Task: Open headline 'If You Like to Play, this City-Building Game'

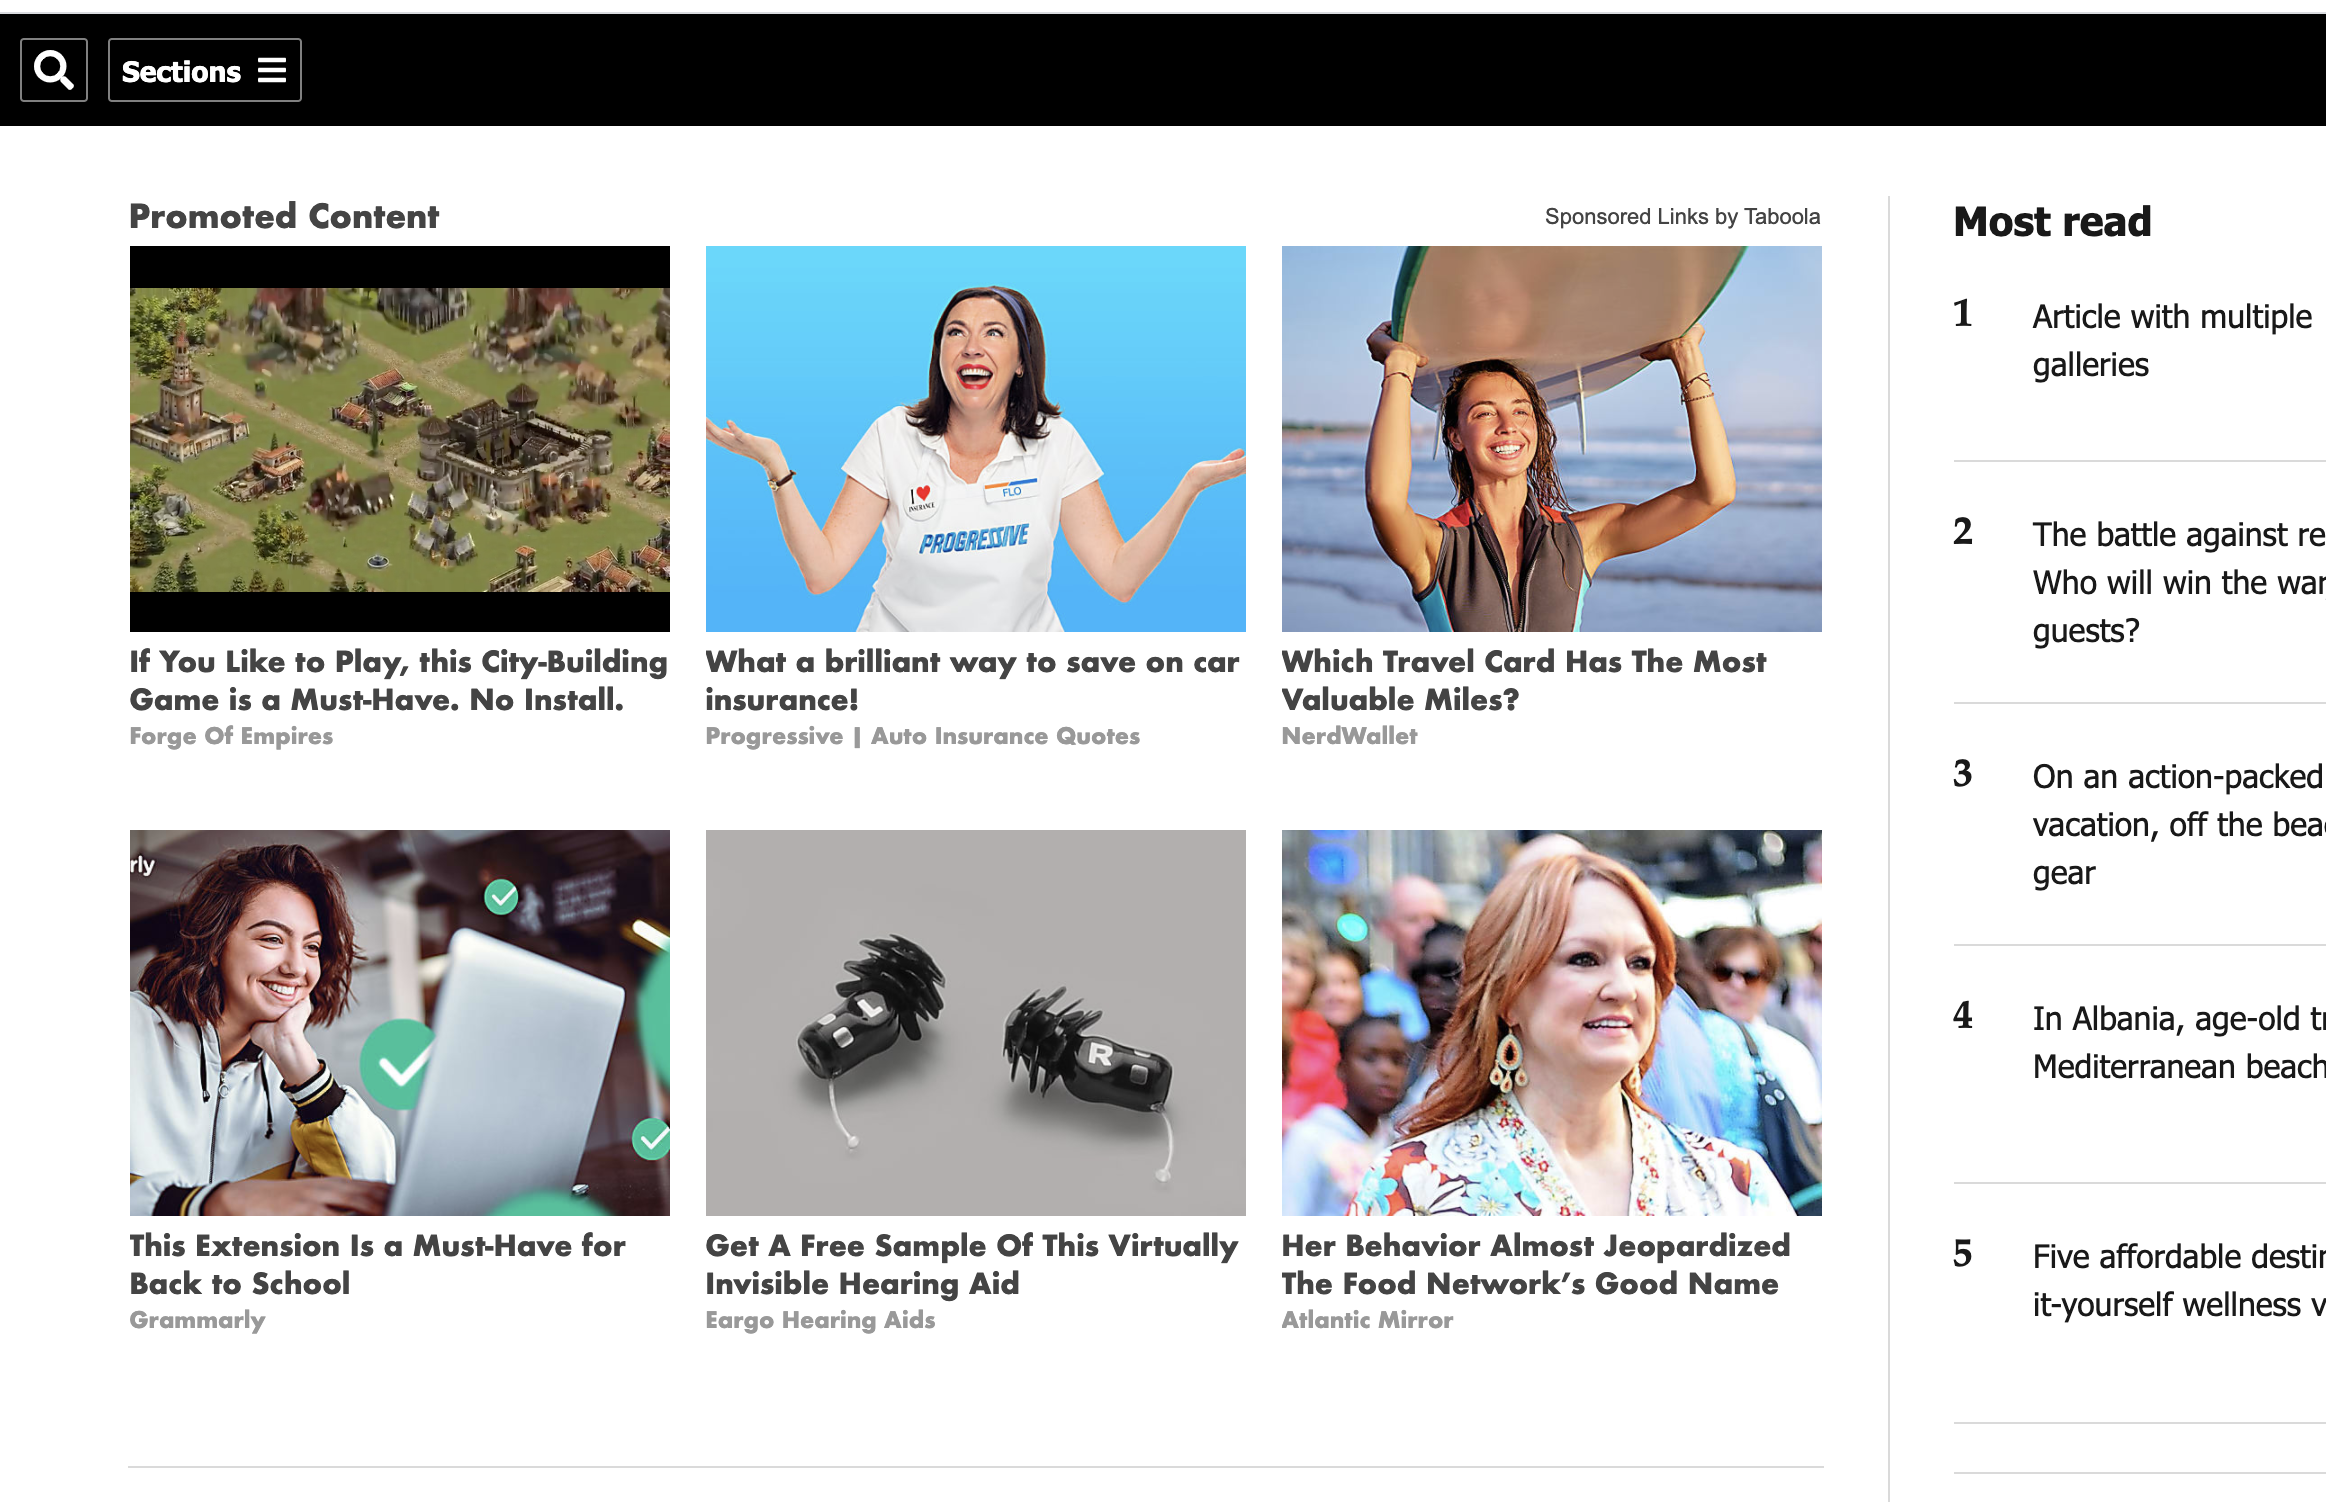Action: (x=399, y=680)
